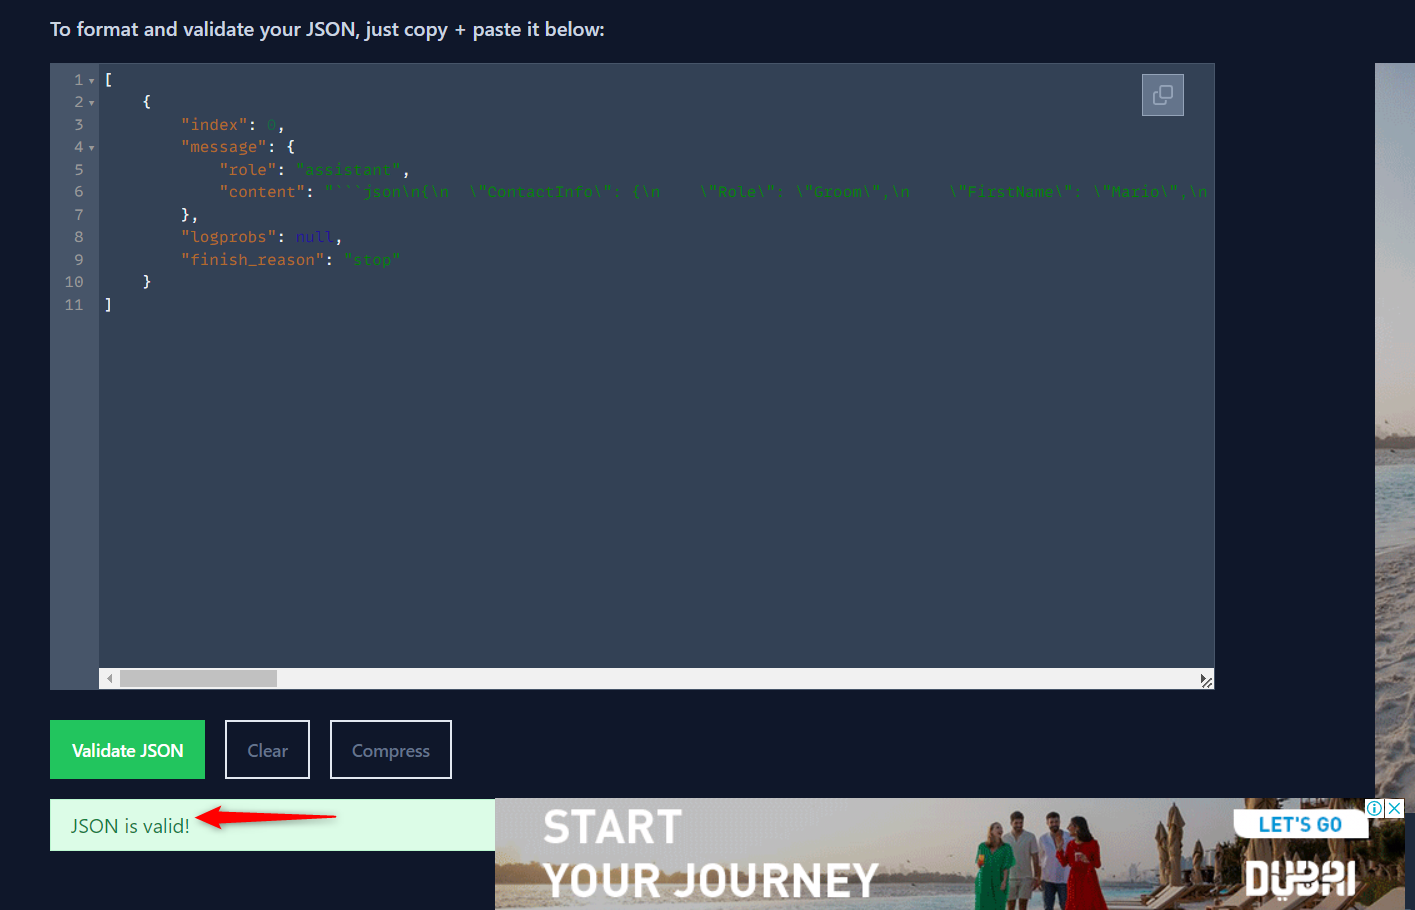This screenshot has width=1415, height=910.
Task: Close the Dubai ad with X icon
Action: tap(1395, 808)
